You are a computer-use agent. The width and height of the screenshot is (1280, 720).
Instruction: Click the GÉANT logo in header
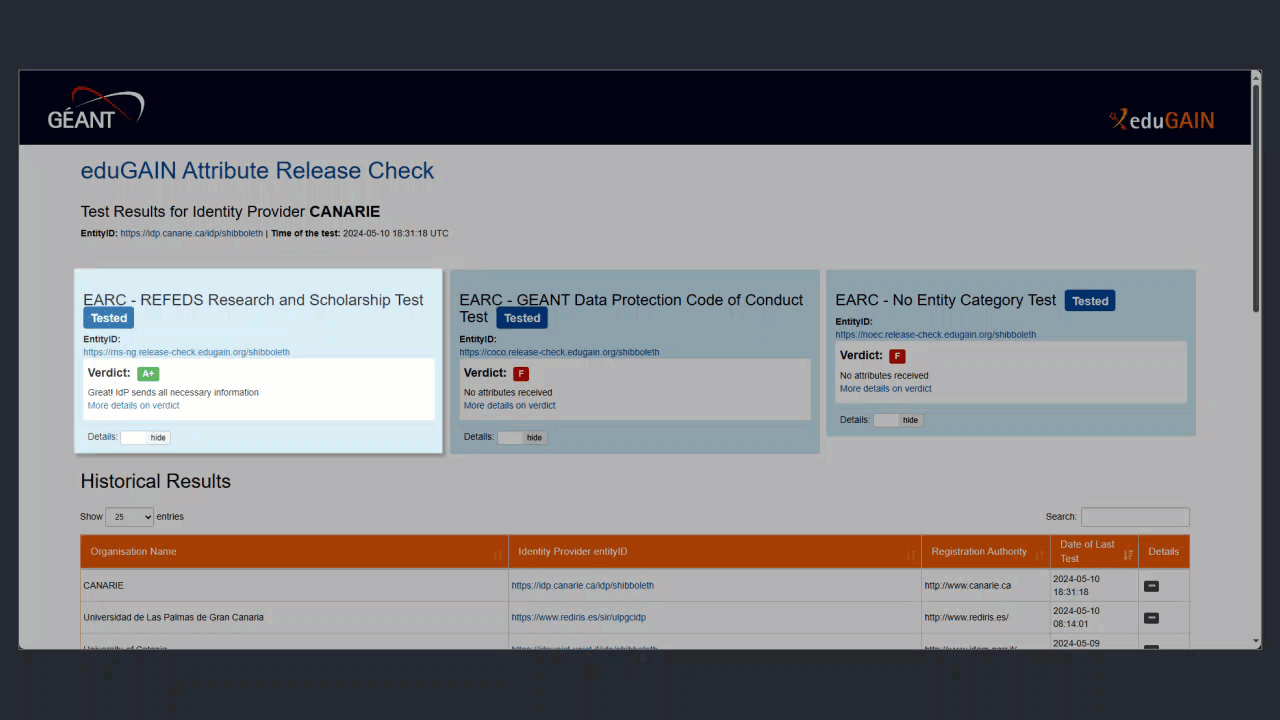click(x=96, y=109)
